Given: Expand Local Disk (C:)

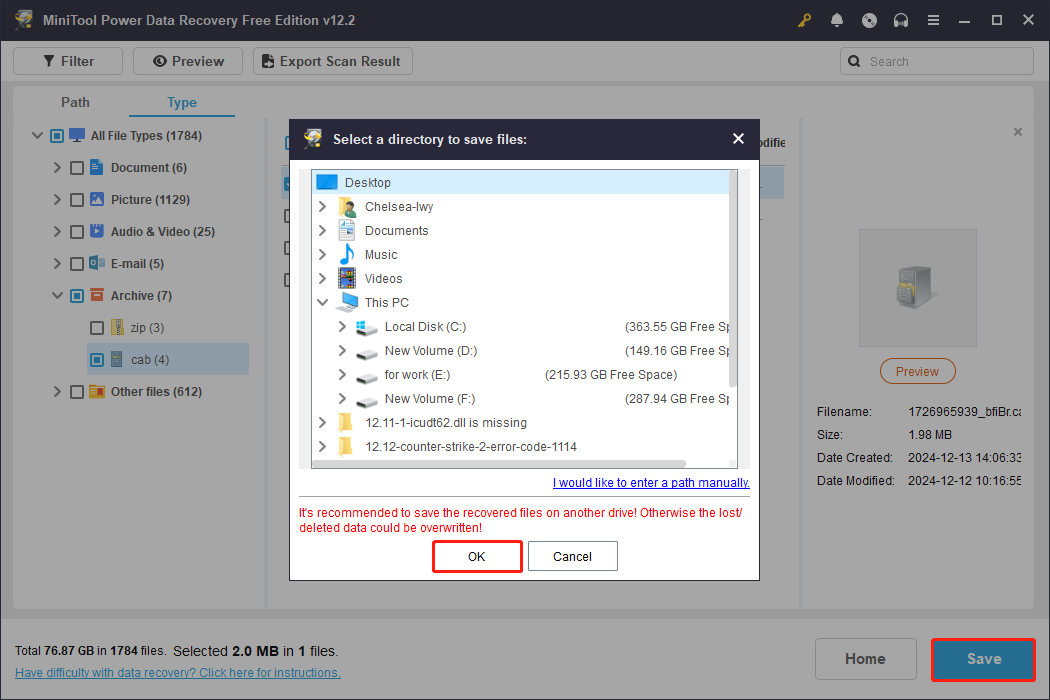Looking at the screenshot, I should click(x=342, y=326).
